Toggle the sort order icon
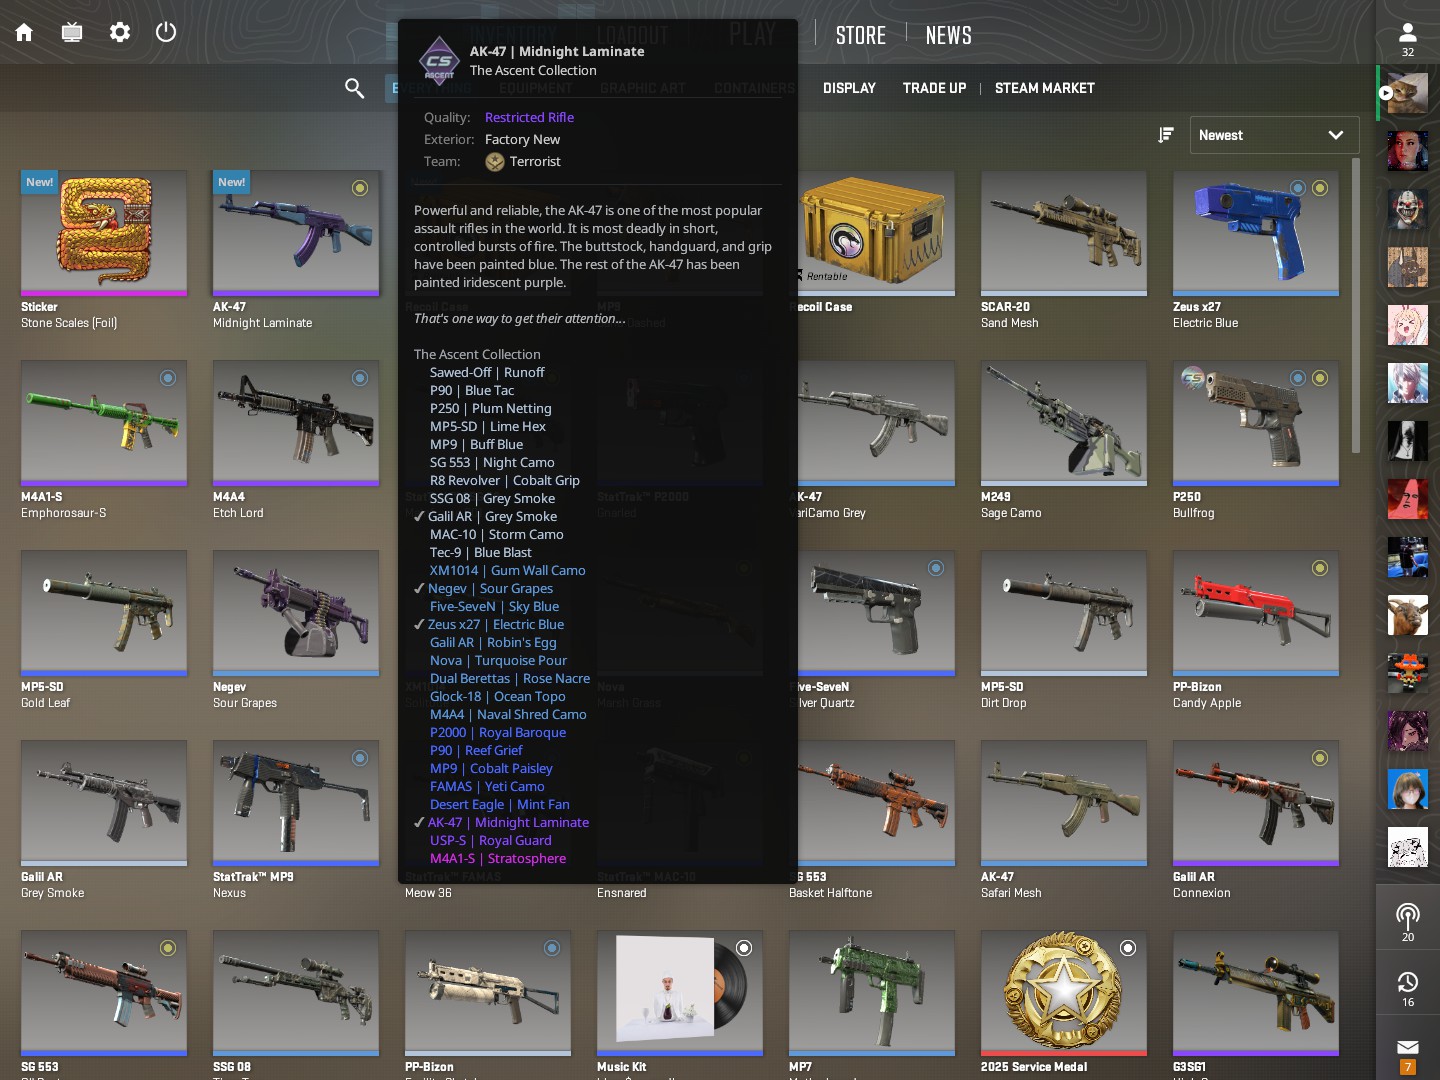Screen dimensions: 1440x1080 point(1166,135)
